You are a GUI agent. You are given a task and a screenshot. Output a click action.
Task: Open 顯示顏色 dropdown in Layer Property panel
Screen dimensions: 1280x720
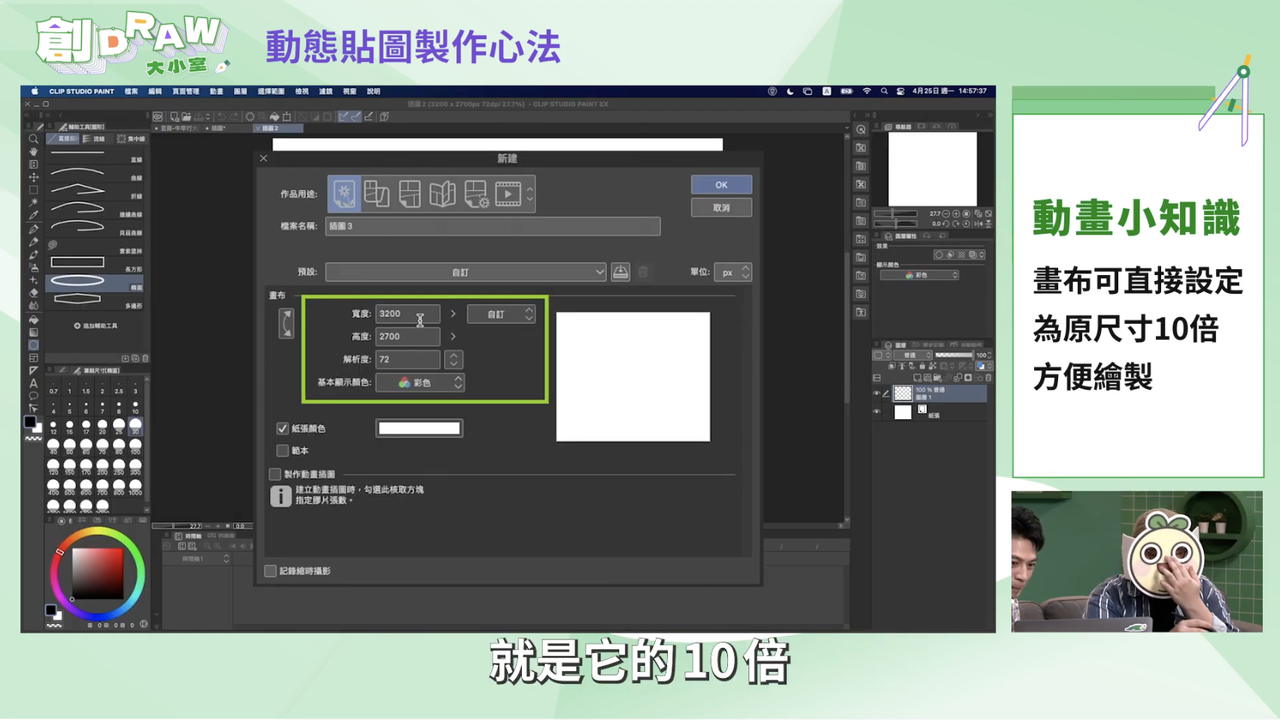click(x=919, y=275)
